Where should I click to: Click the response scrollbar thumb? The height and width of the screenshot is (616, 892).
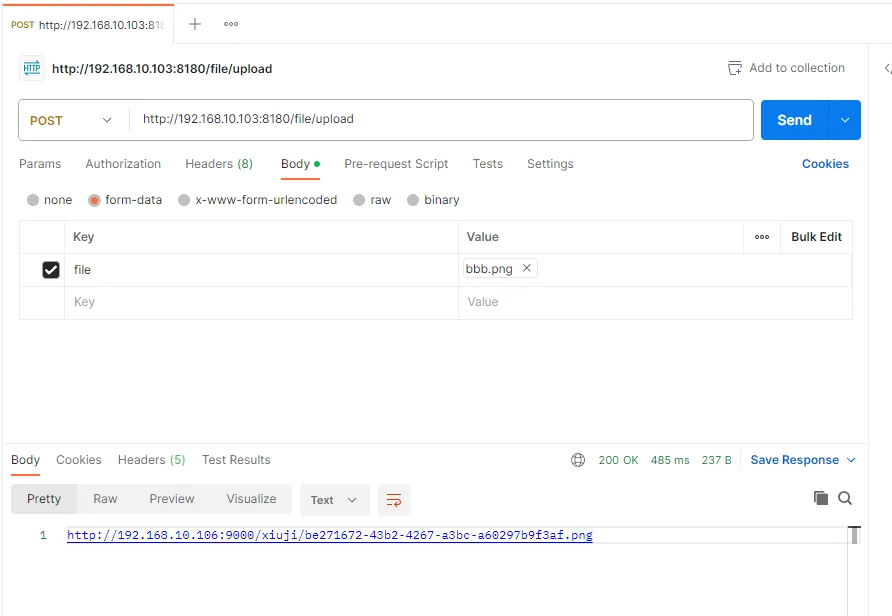tap(854, 535)
